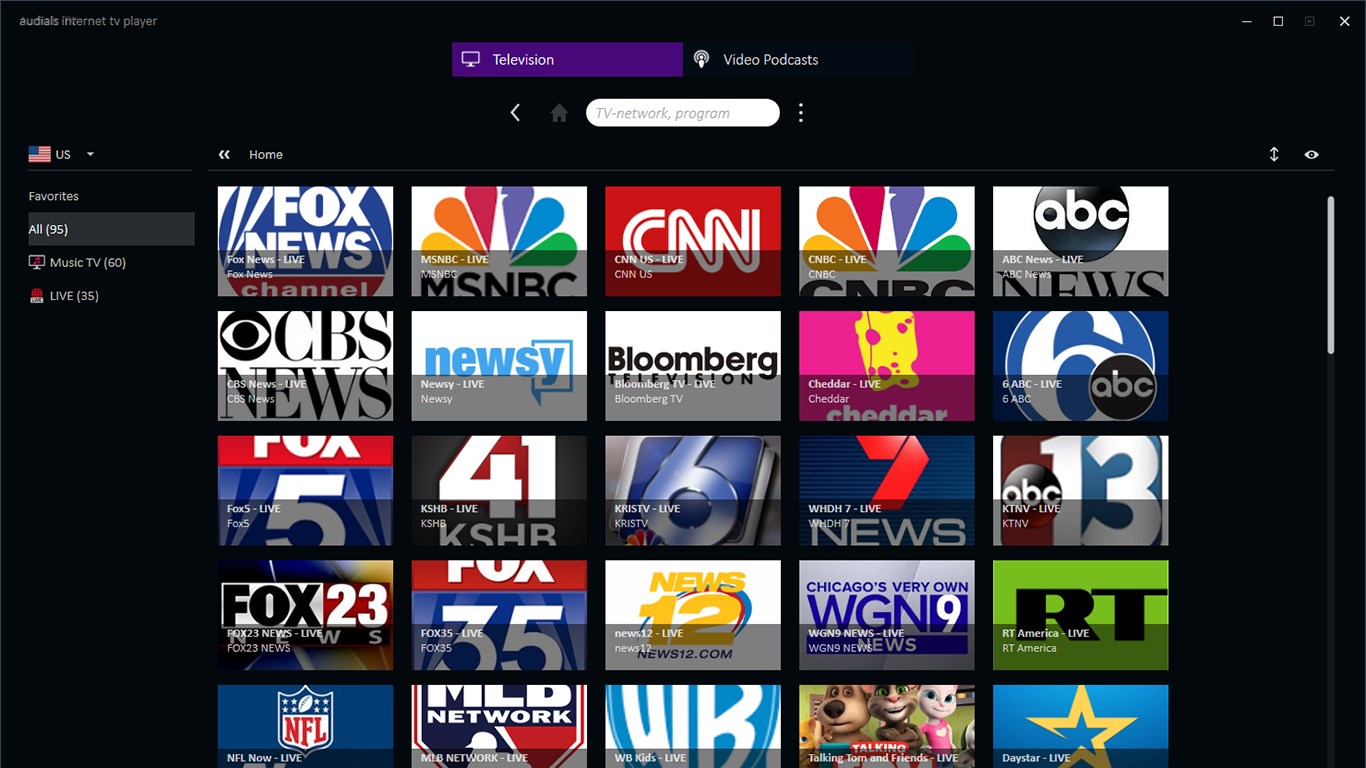Open WHDH 7 channel tile

[887, 490]
